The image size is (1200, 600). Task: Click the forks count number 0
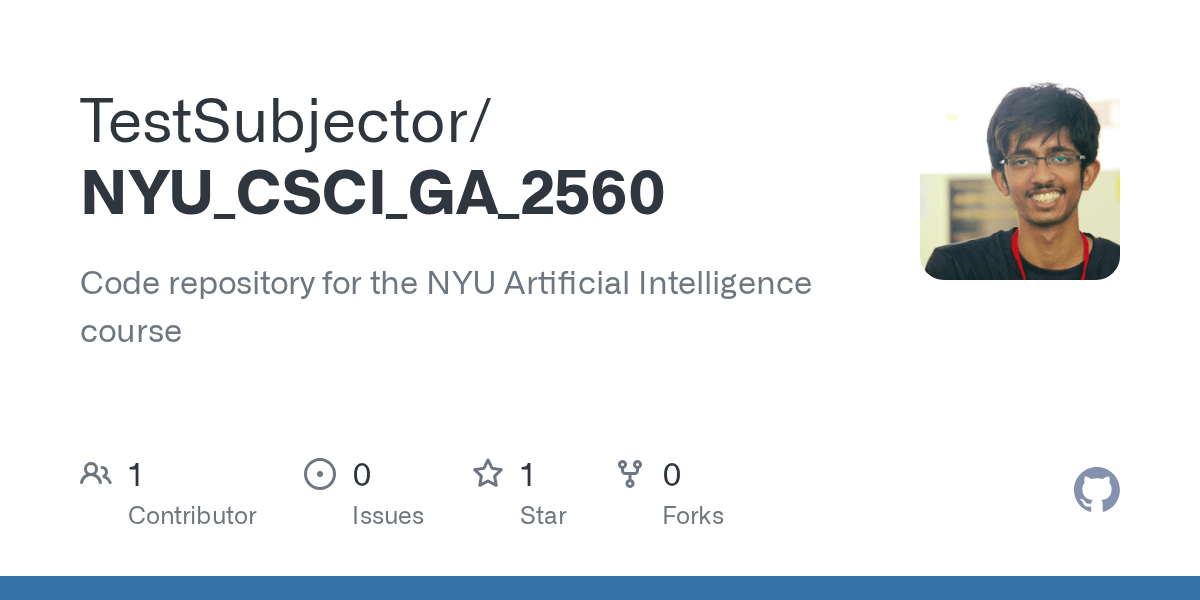click(x=672, y=475)
